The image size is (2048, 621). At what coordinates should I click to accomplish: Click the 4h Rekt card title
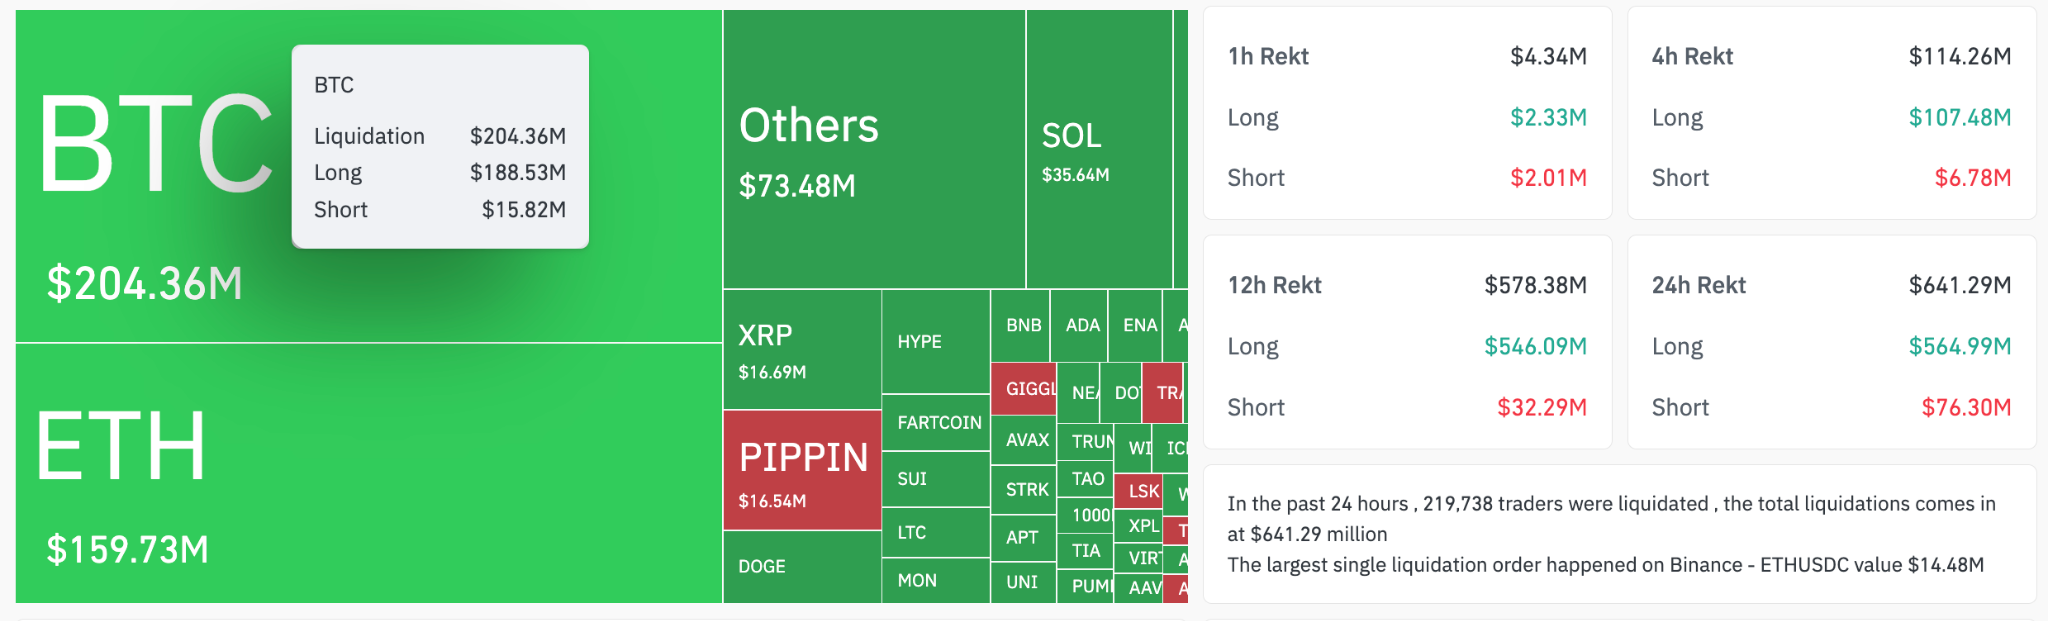coord(1692,57)
